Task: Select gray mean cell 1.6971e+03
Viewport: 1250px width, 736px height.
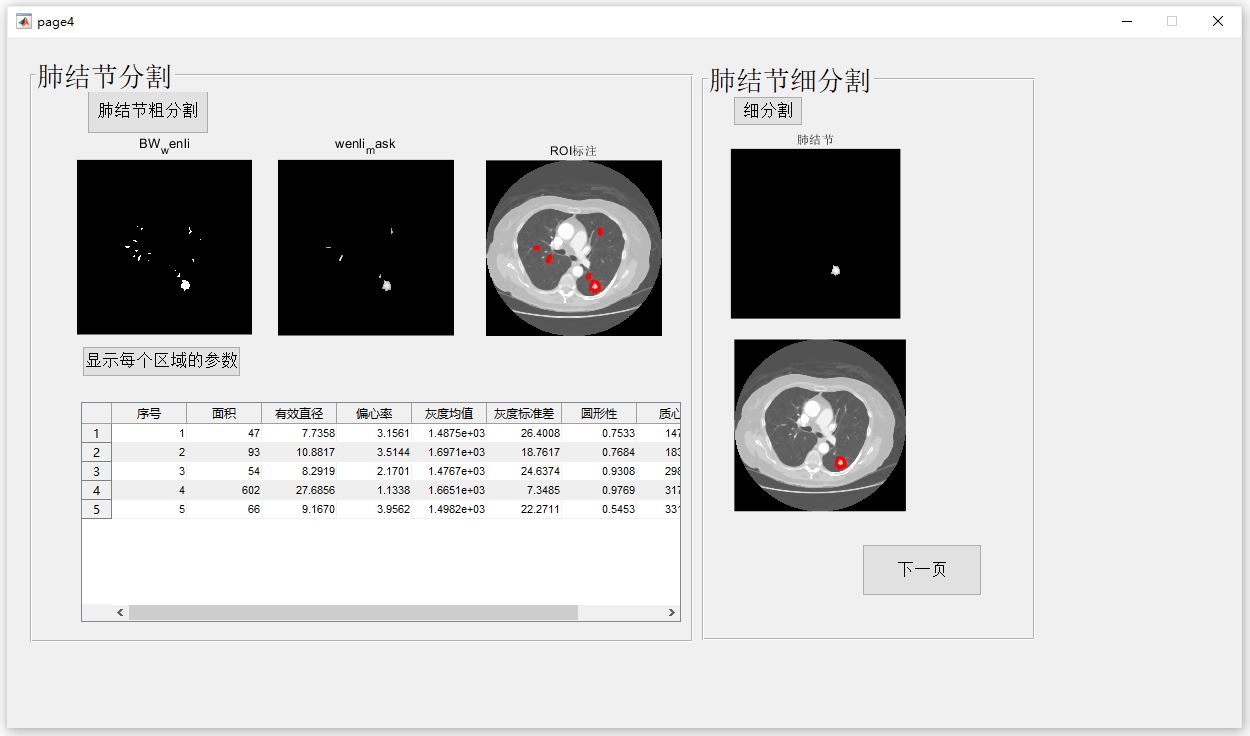Action: (x=449, y=452)
